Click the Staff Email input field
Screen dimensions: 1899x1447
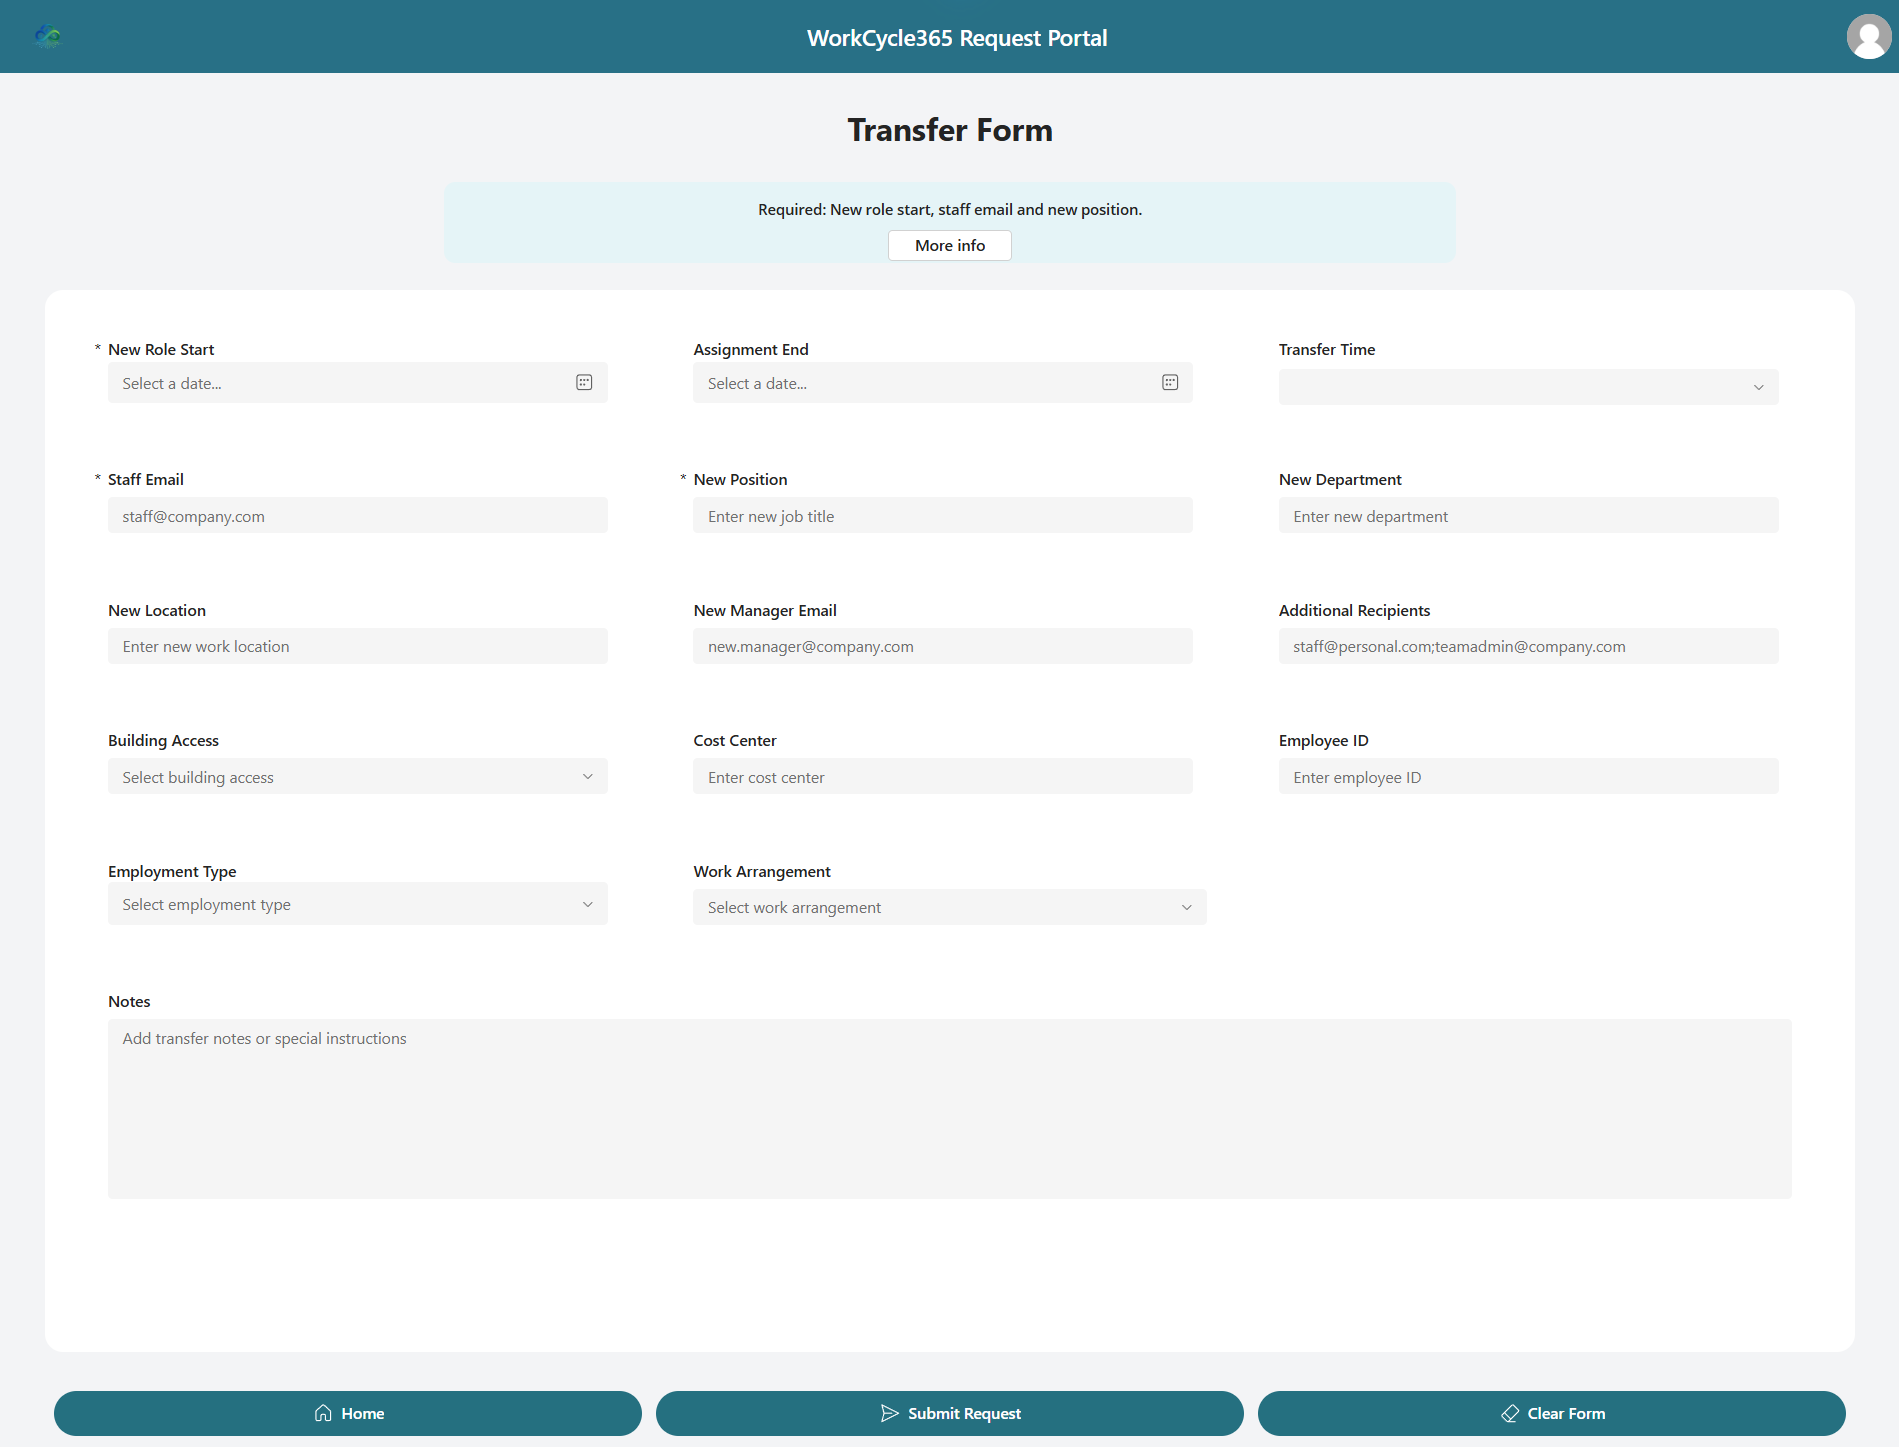pyautogui.click(x=357, y=516)
